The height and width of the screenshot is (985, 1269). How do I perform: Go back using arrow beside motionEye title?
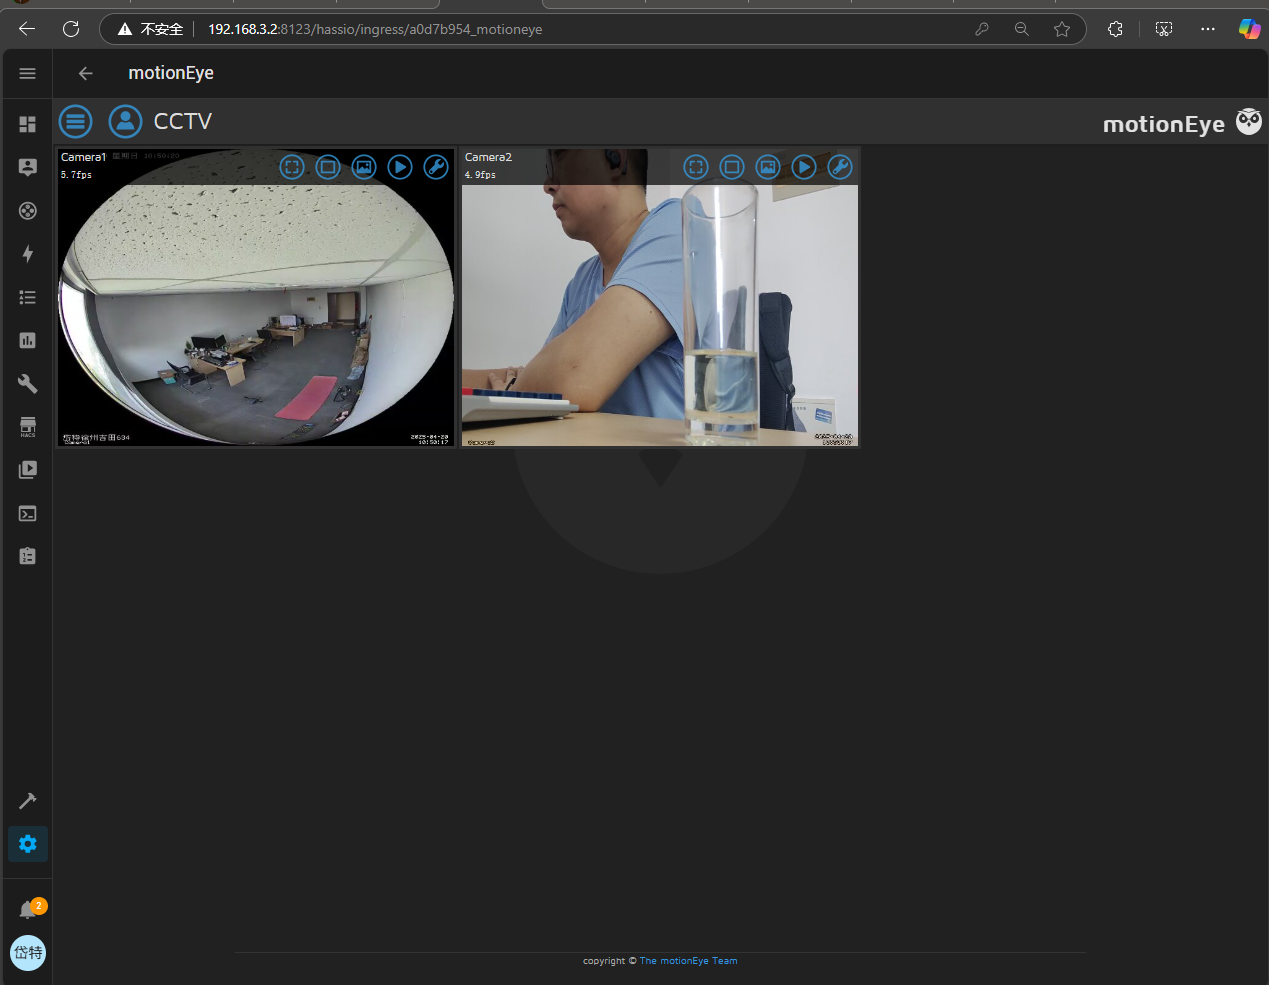[86, 73]
